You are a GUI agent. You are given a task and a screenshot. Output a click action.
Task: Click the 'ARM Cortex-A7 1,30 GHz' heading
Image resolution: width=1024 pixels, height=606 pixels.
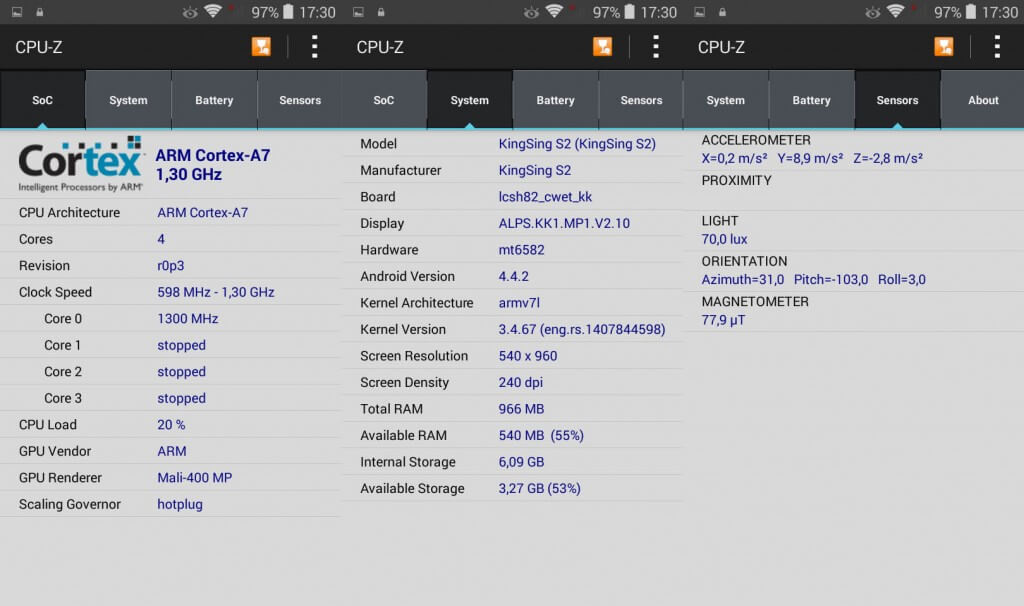212,165
